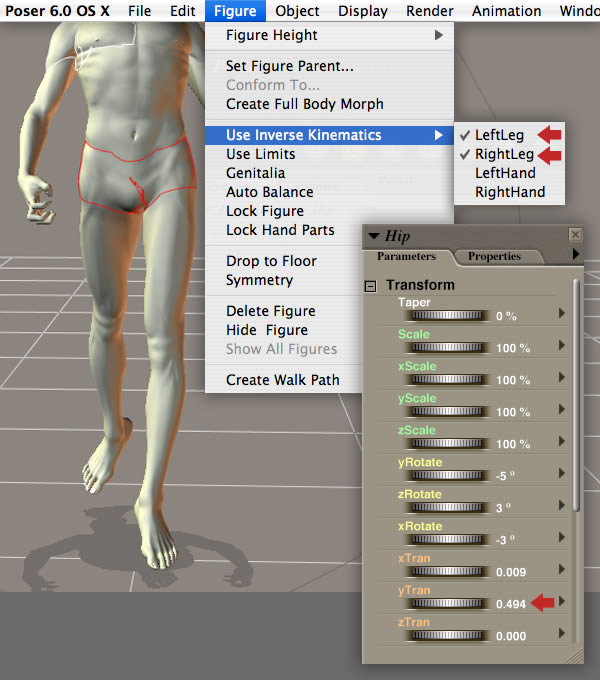The width and height of the screenshot is (600, 680).
Task: Choose Lock Hand Parts
Action: [284, 230]
